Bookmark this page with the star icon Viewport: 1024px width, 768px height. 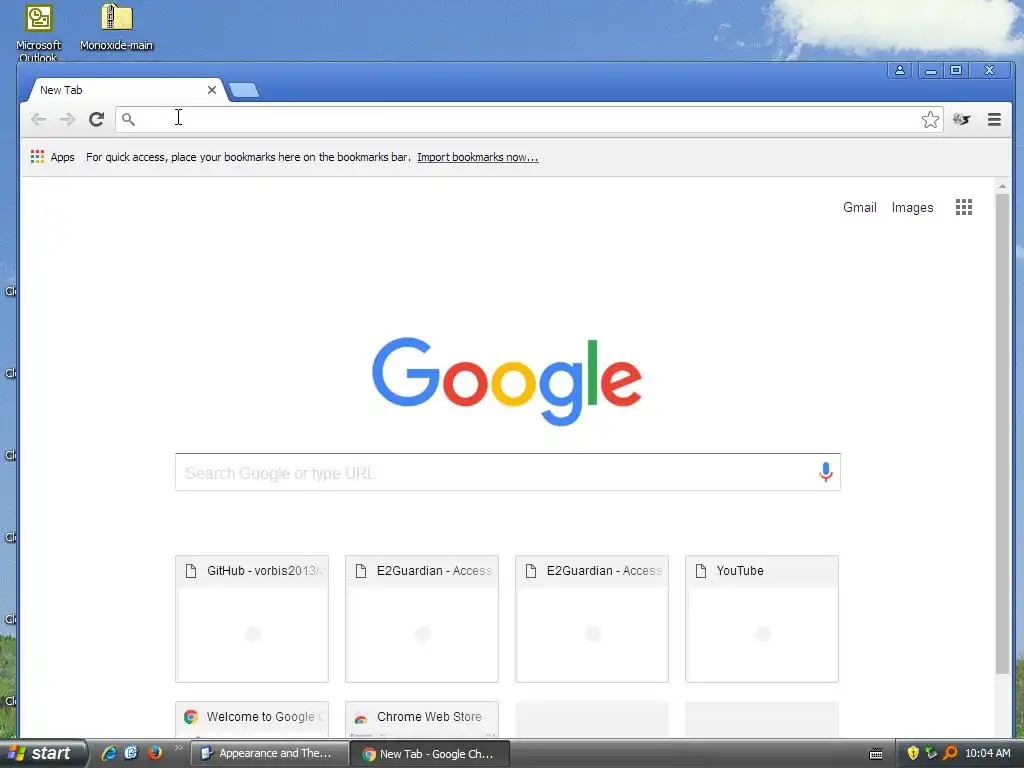click(930, 120)
